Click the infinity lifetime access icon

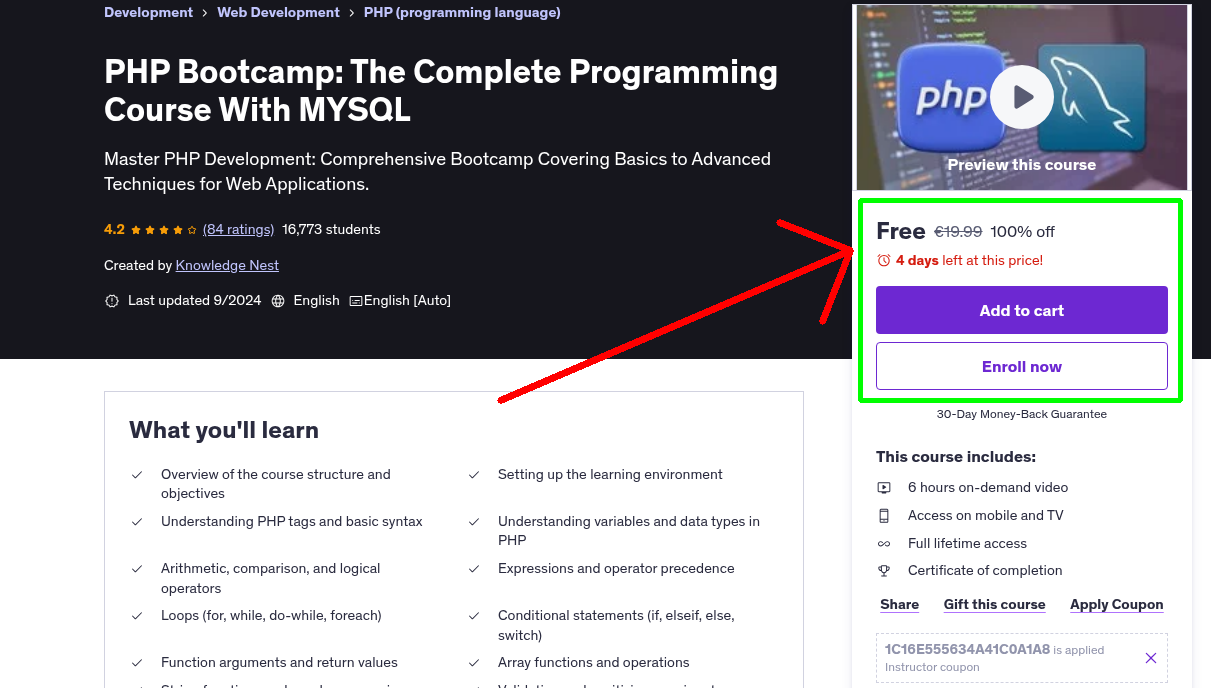[884, 544]
